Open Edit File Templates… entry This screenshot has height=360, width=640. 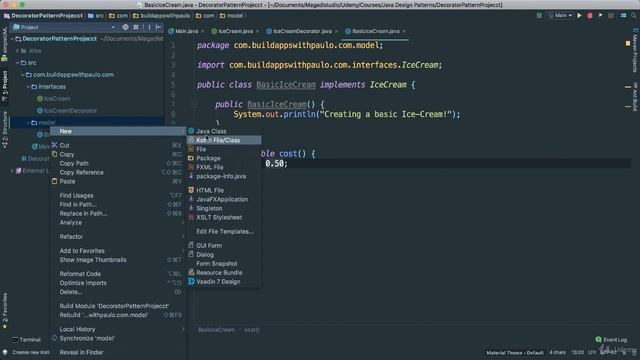click(x=224, y=231)
